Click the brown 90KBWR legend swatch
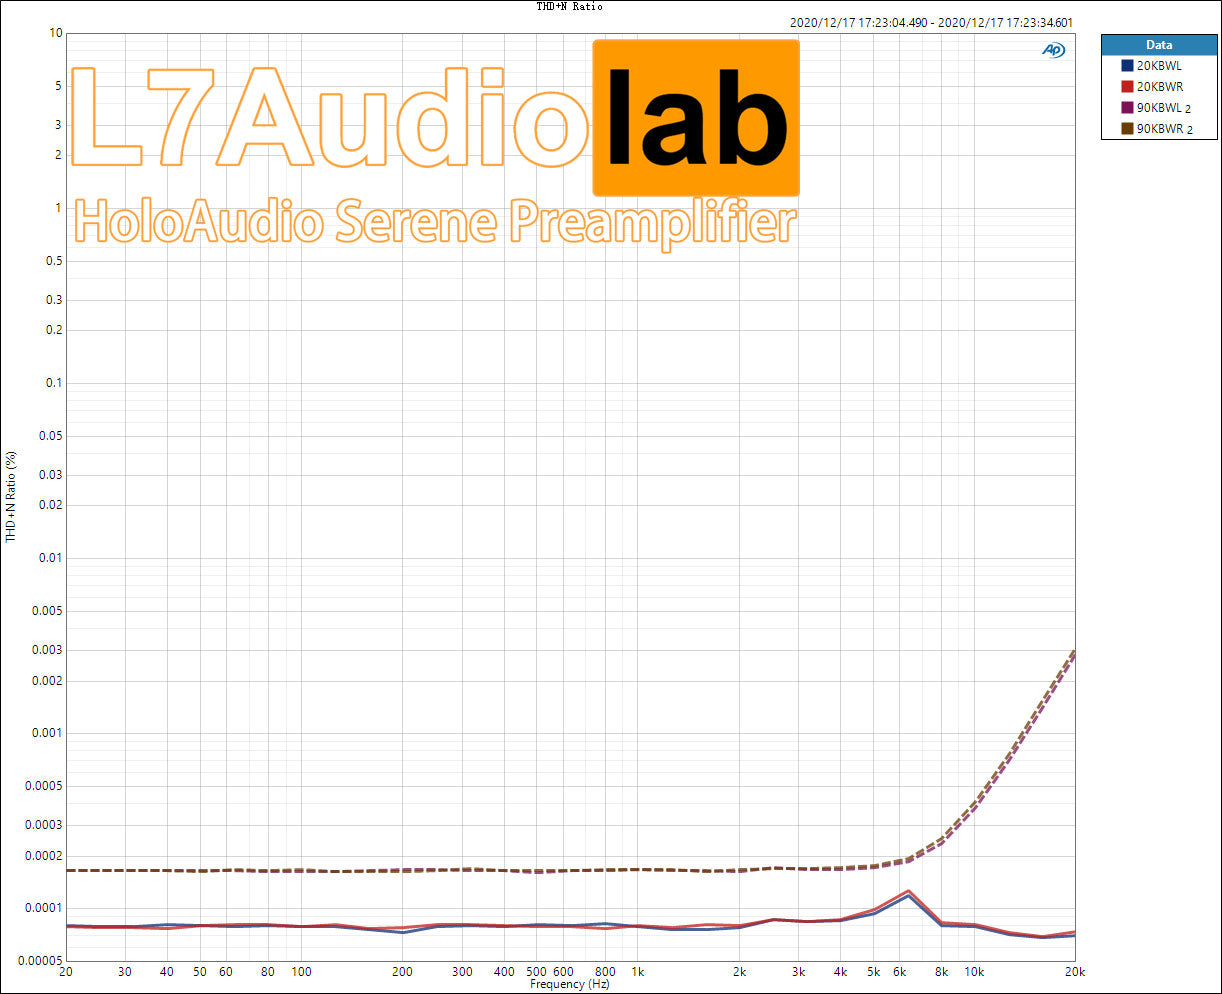This screenshot has height=994, width=1222. tap(1127, 129)
